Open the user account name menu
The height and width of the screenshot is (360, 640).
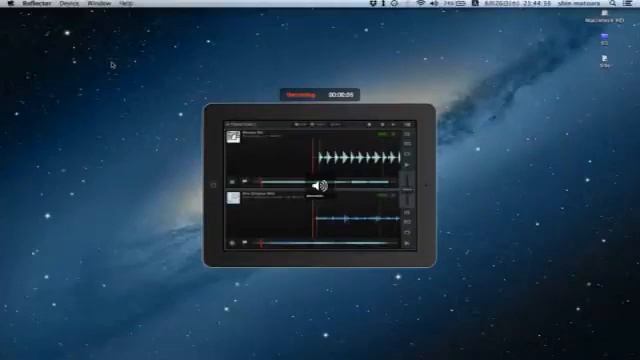click(x=579, y=3)
